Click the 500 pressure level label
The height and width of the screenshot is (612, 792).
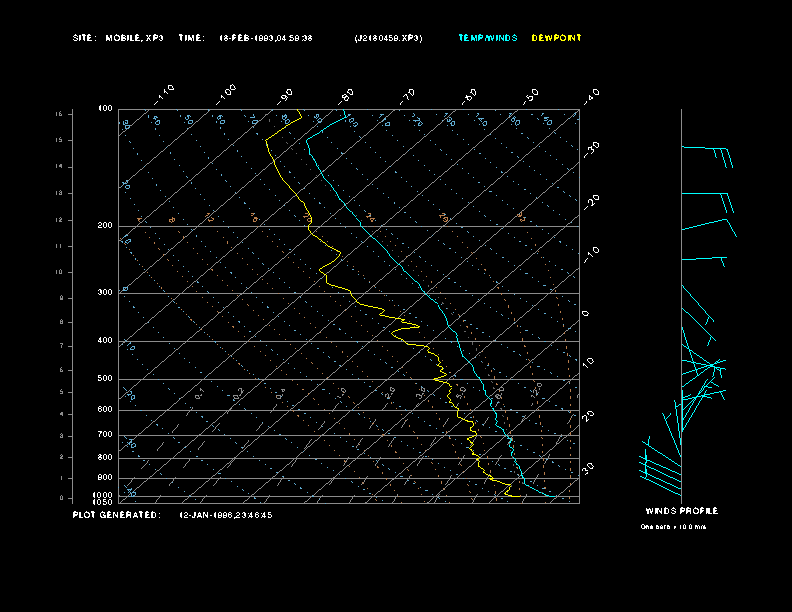click(x=105, y=379)
